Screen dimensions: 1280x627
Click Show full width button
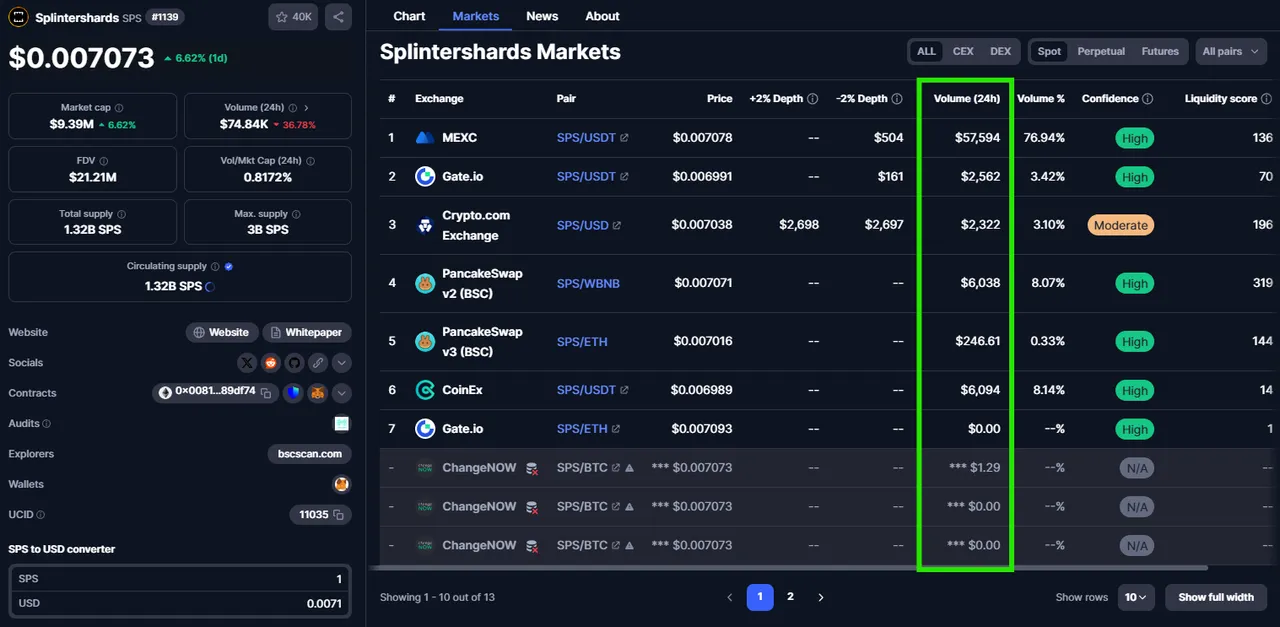tap(1216, 597)
